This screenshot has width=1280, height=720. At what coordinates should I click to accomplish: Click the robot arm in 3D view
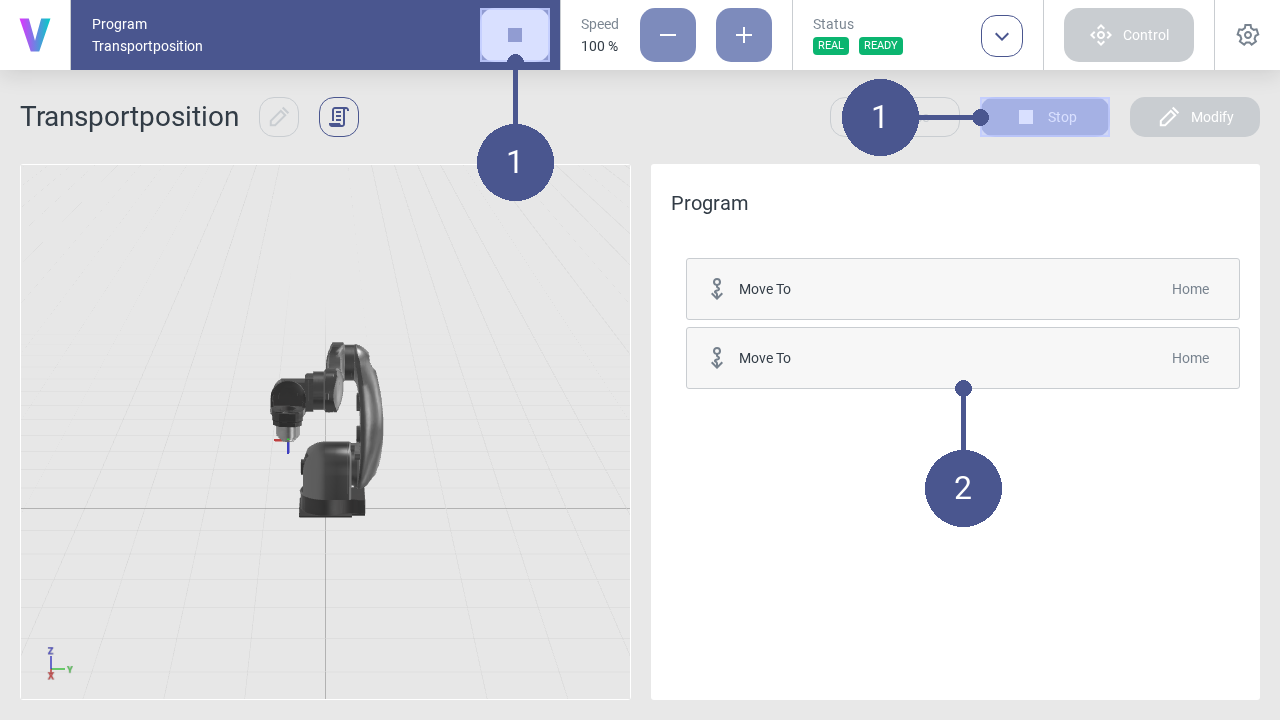click(x=330, y=430)
